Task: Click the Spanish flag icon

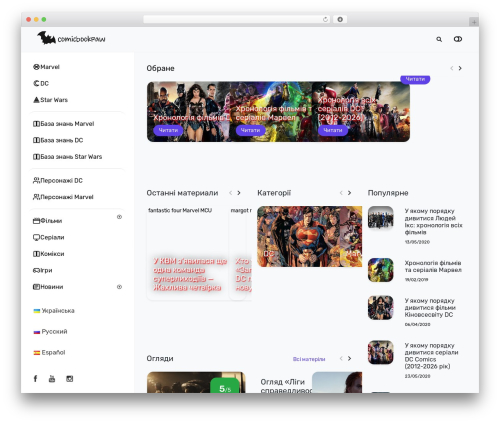Action: coord(37,353)
